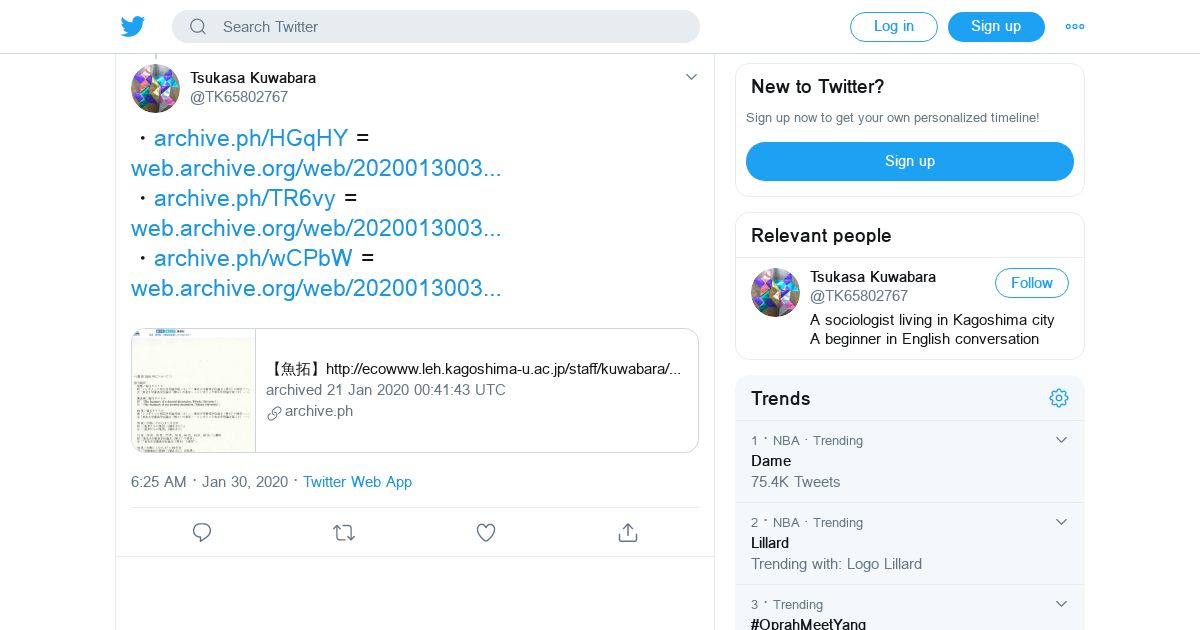The width and height of the screenshot is (1200, 630).
Task: Open Trends settings gear
Action: tap(1059, 398)
